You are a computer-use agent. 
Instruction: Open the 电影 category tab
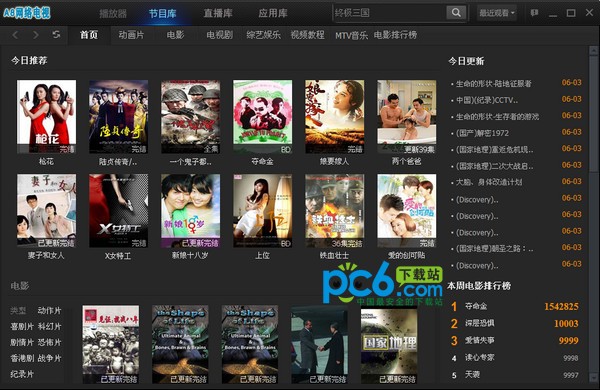(x=175, y=35)
